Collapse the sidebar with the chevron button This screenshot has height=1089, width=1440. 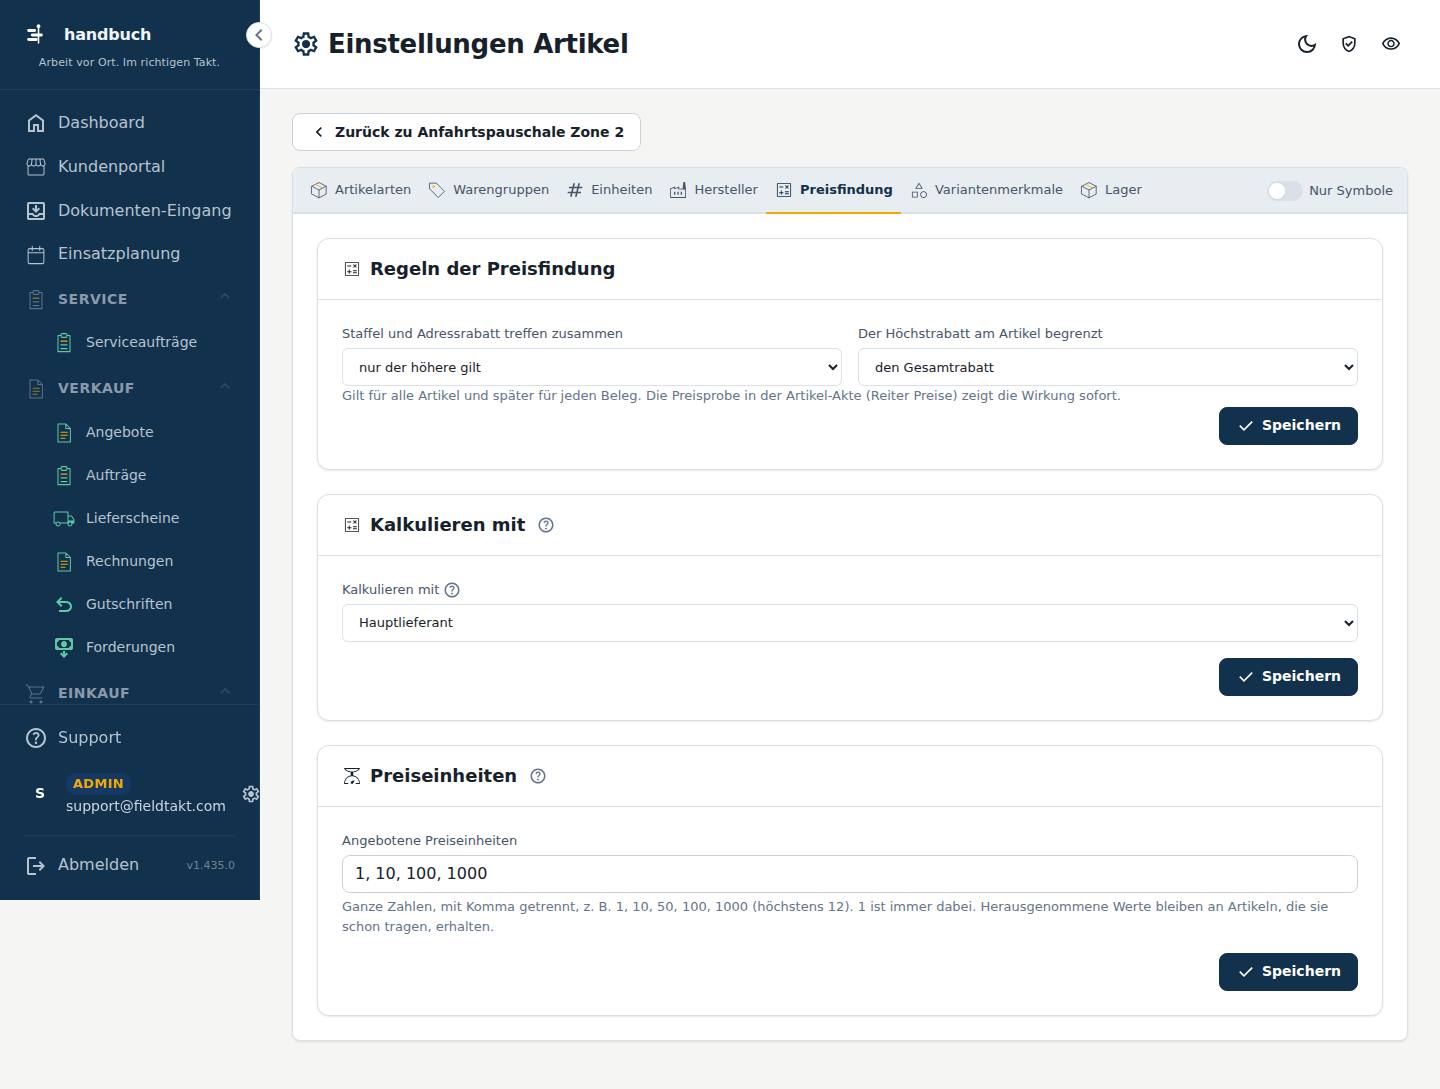click(x=258, y=35)
